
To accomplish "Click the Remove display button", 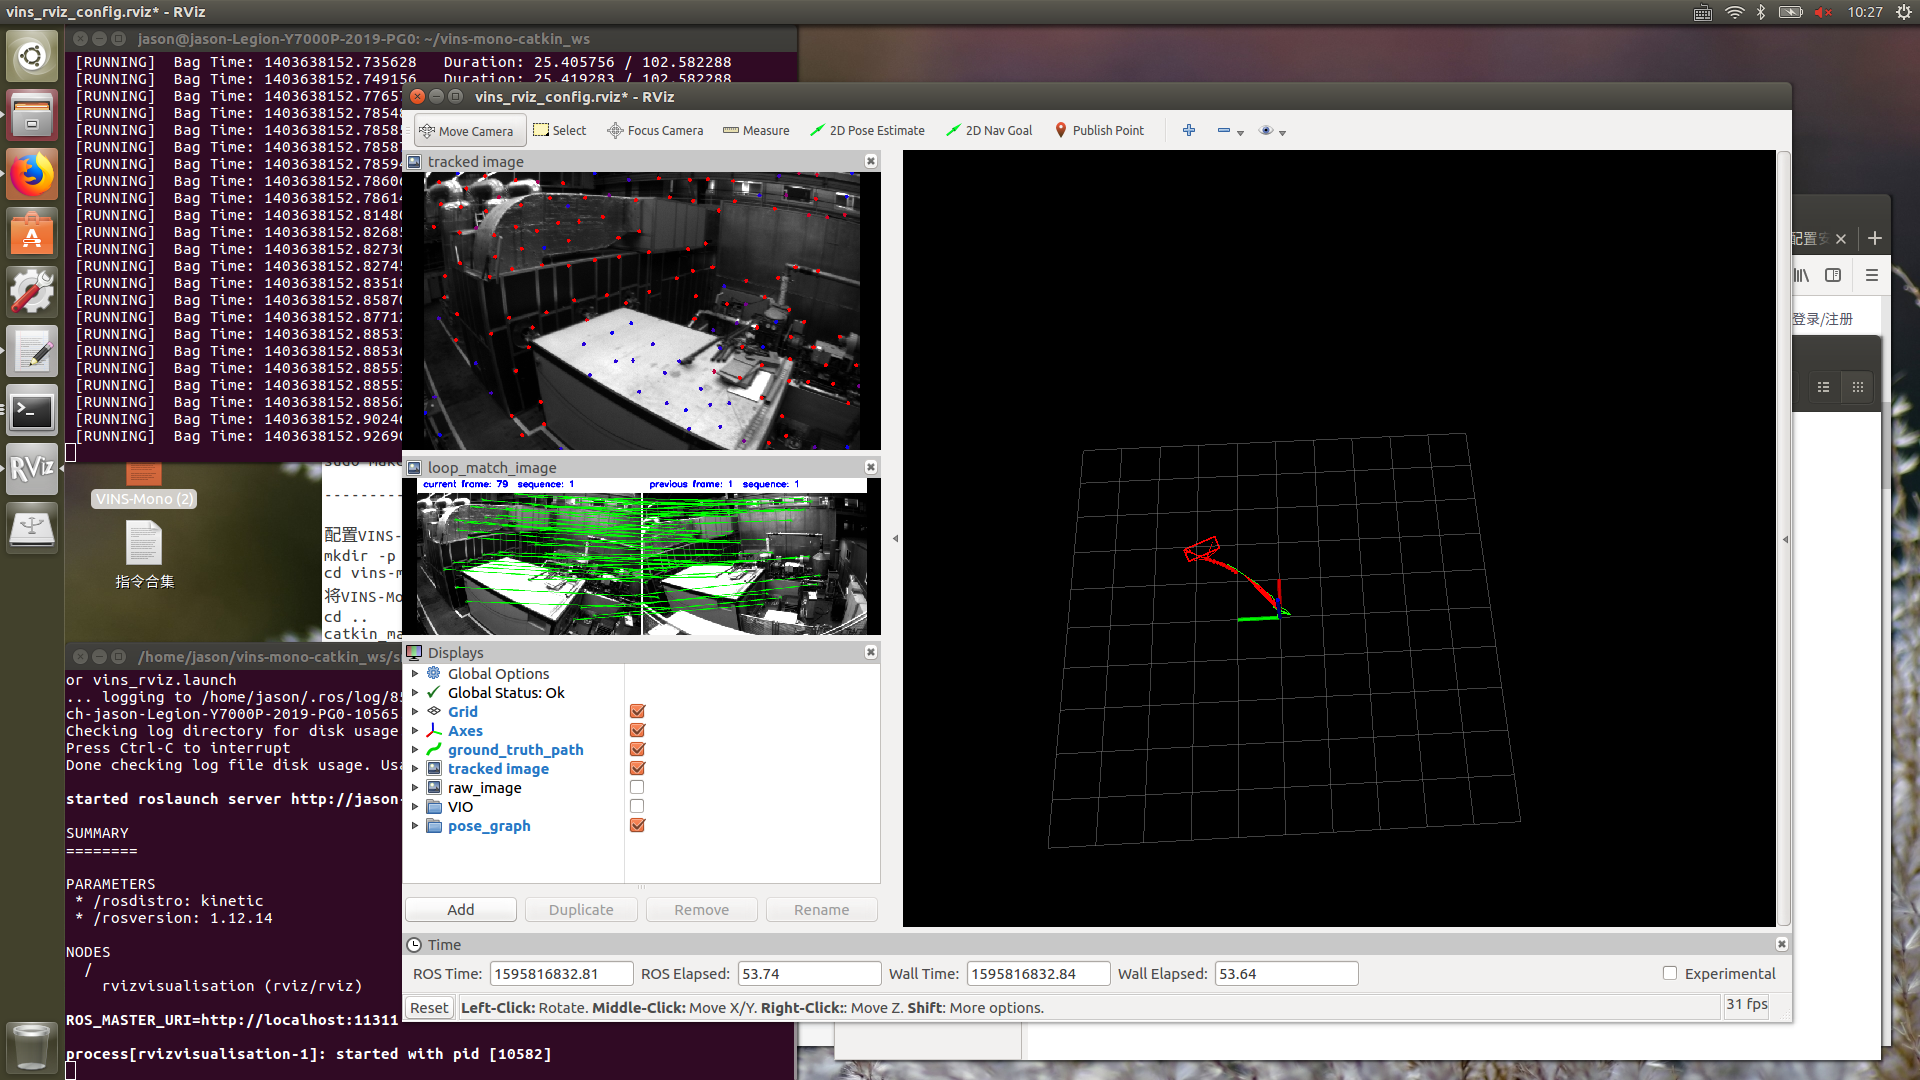I will click(x=700, y=909).
